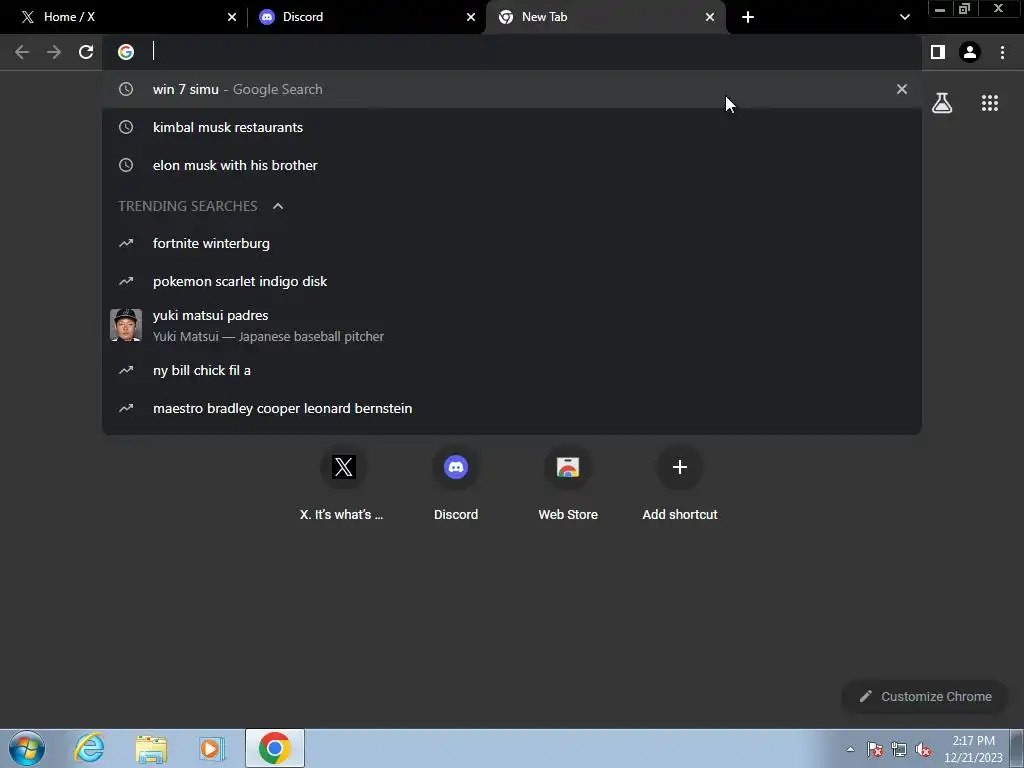
Task: Click the muted volume speaker icon
Action: (923, 749)
